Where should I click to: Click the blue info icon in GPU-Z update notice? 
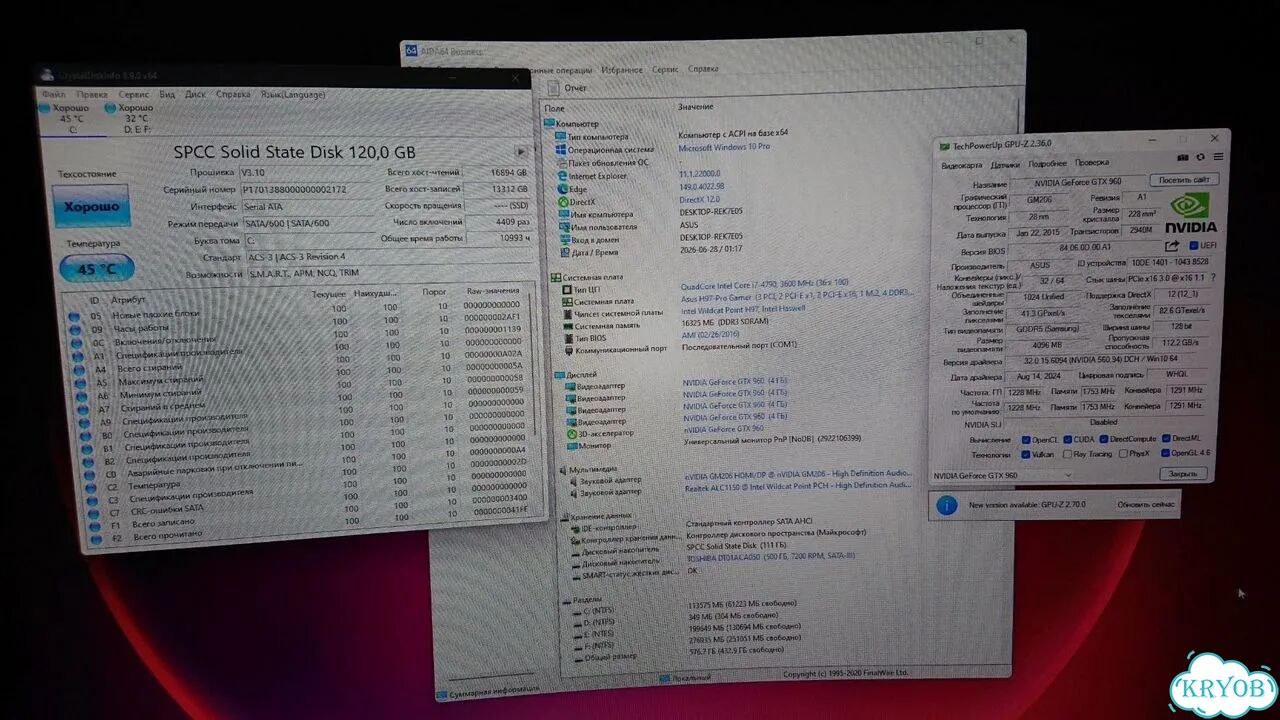tap(946, 505)
